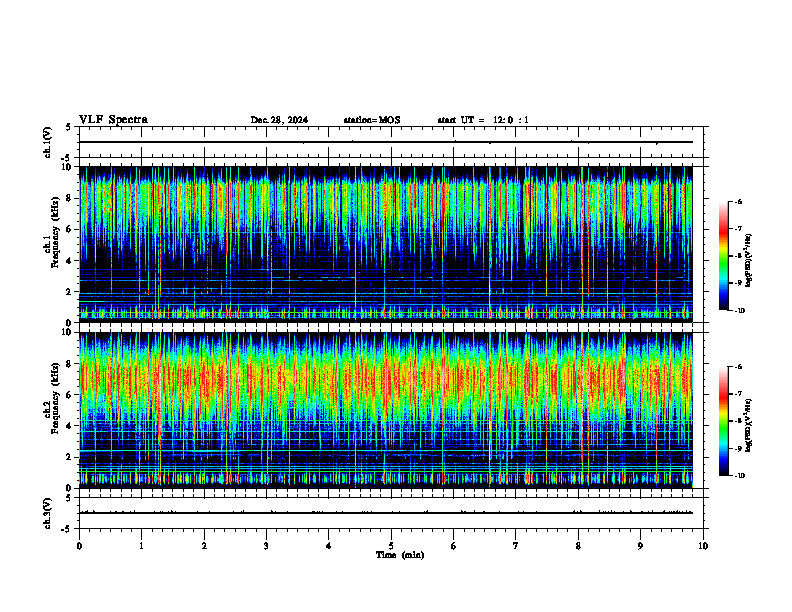Click the ch.2 color scale bar
Image resolution: width=792 pixels, height=612 pixels.
(x=724, y=421)
